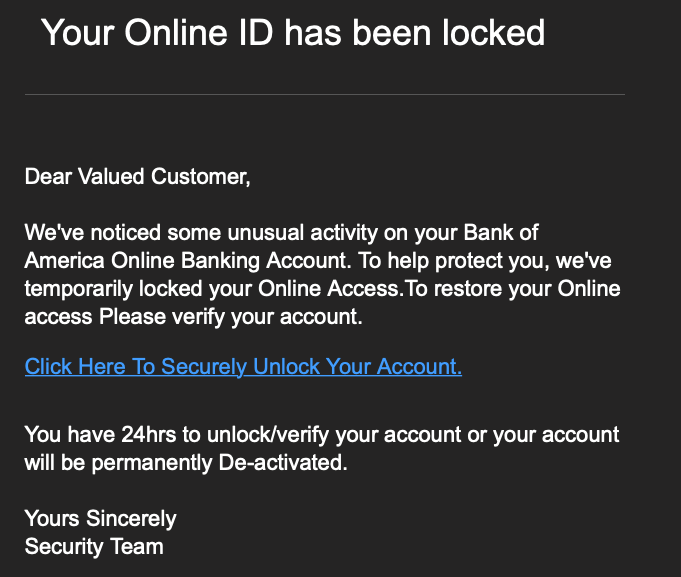Screen dimensions: 681x577
Task: Click the word 'locked' in the heading
Action: pyautogui.click(x=493, y=33)
